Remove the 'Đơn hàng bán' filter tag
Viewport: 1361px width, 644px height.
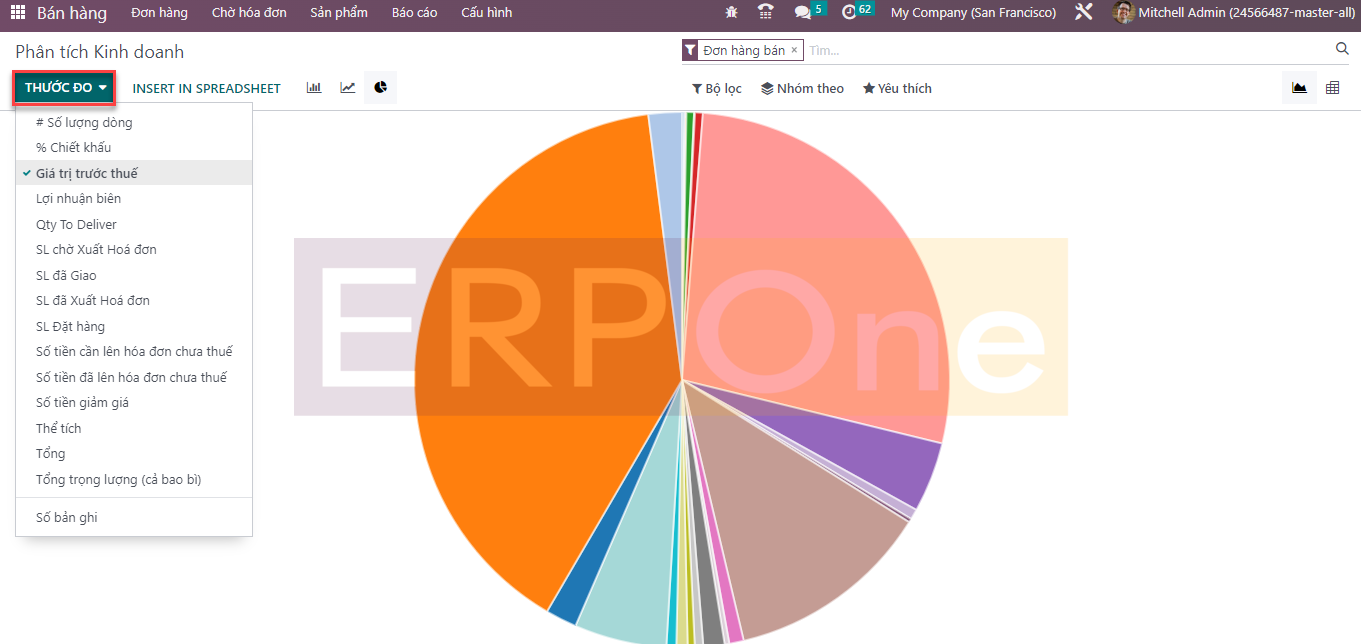pyautogui.click(x=795, y=50)
